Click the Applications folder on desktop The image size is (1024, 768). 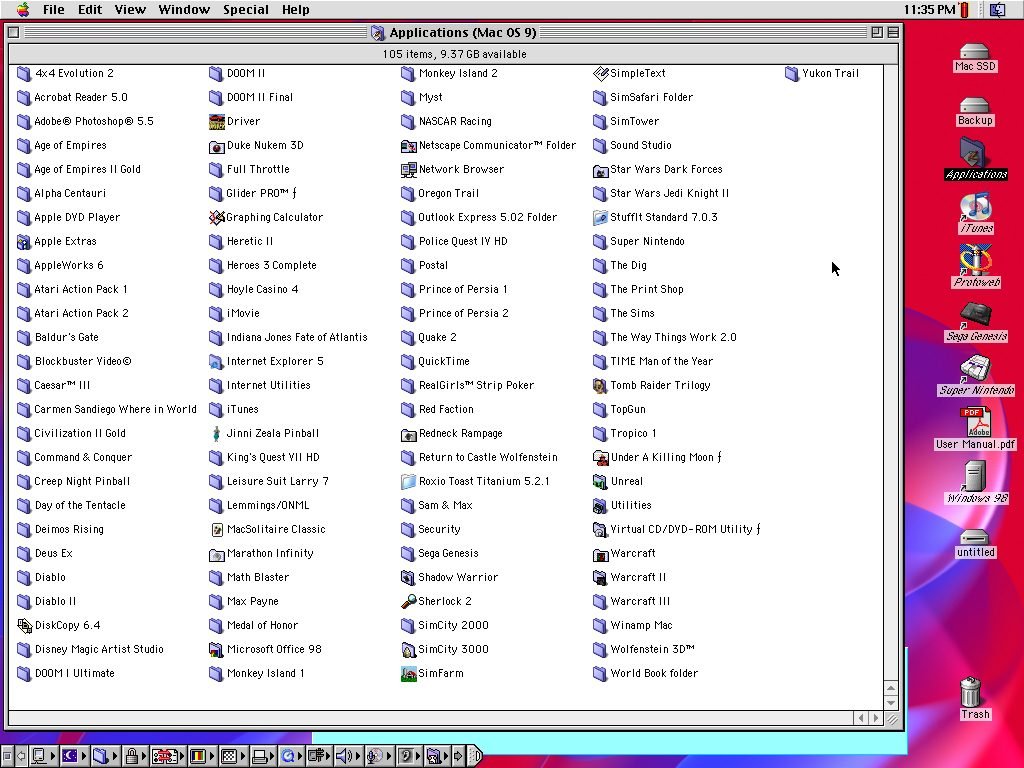[x=976, y=159]
